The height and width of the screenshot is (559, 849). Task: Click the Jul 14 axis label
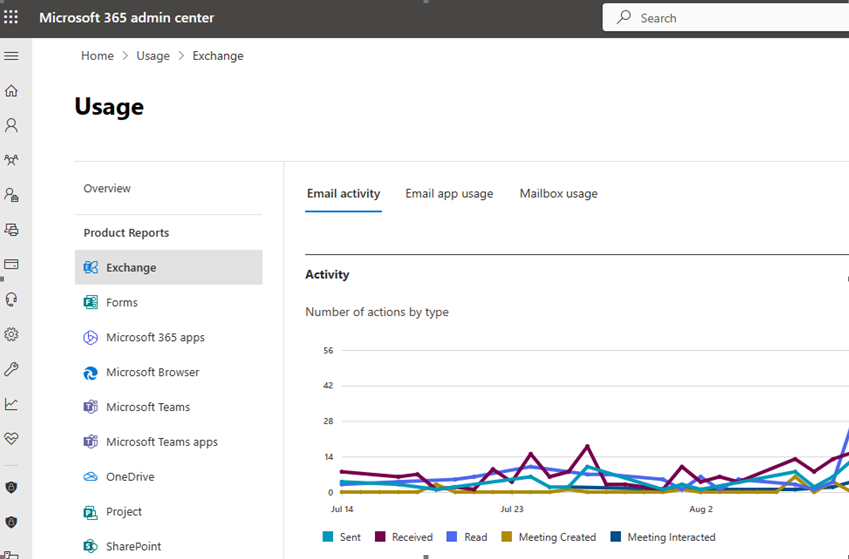point(342,509)
